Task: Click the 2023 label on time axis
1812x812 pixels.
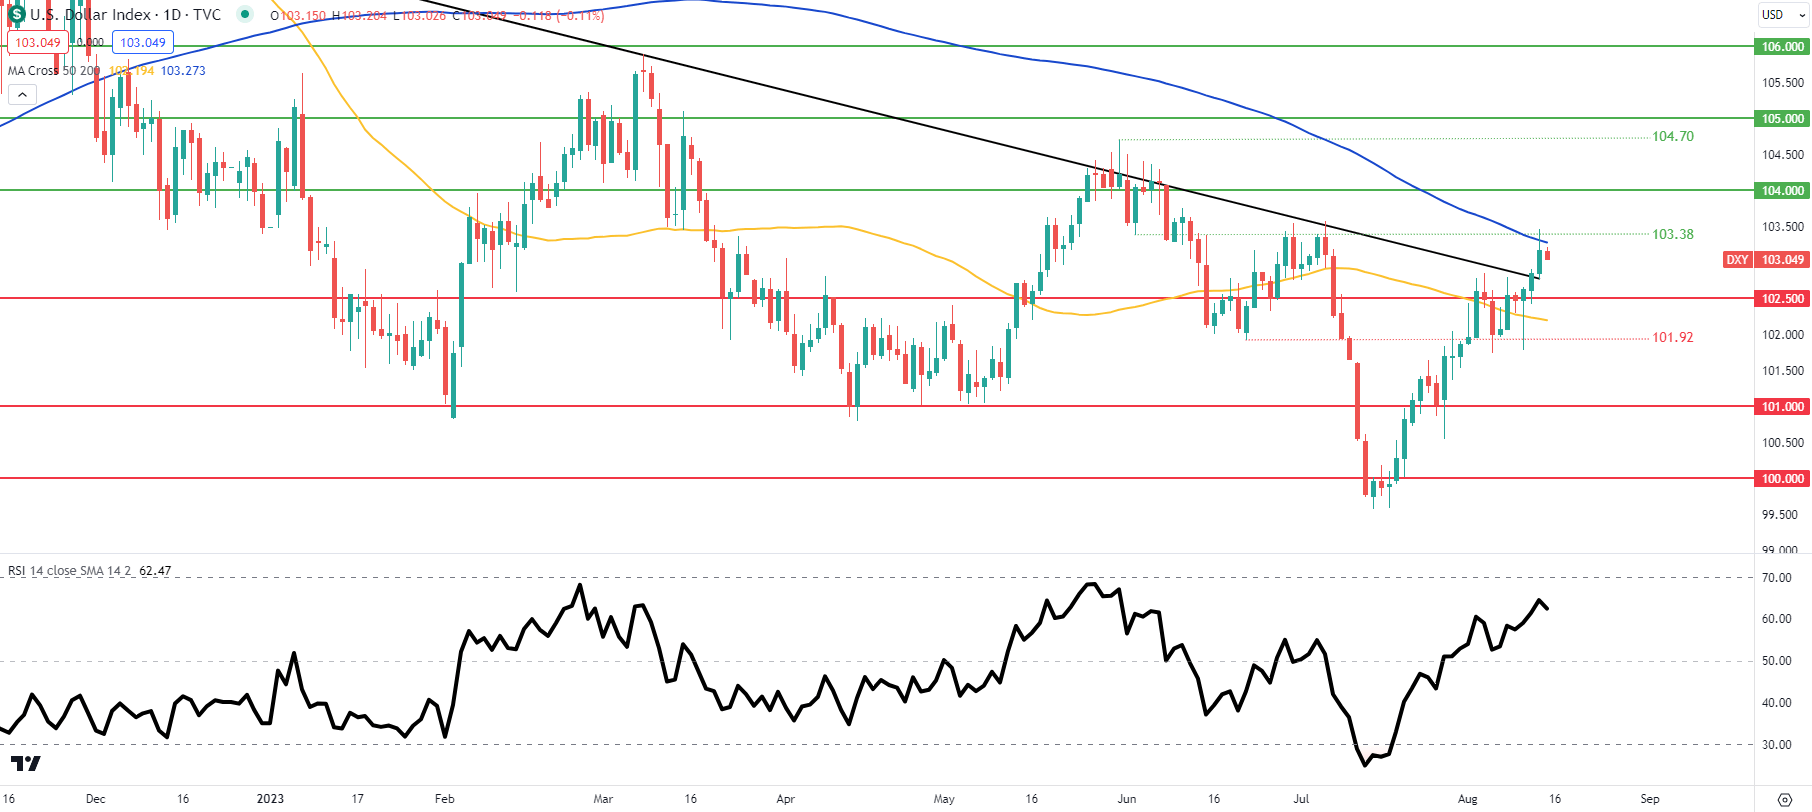Action: [270, 799]
